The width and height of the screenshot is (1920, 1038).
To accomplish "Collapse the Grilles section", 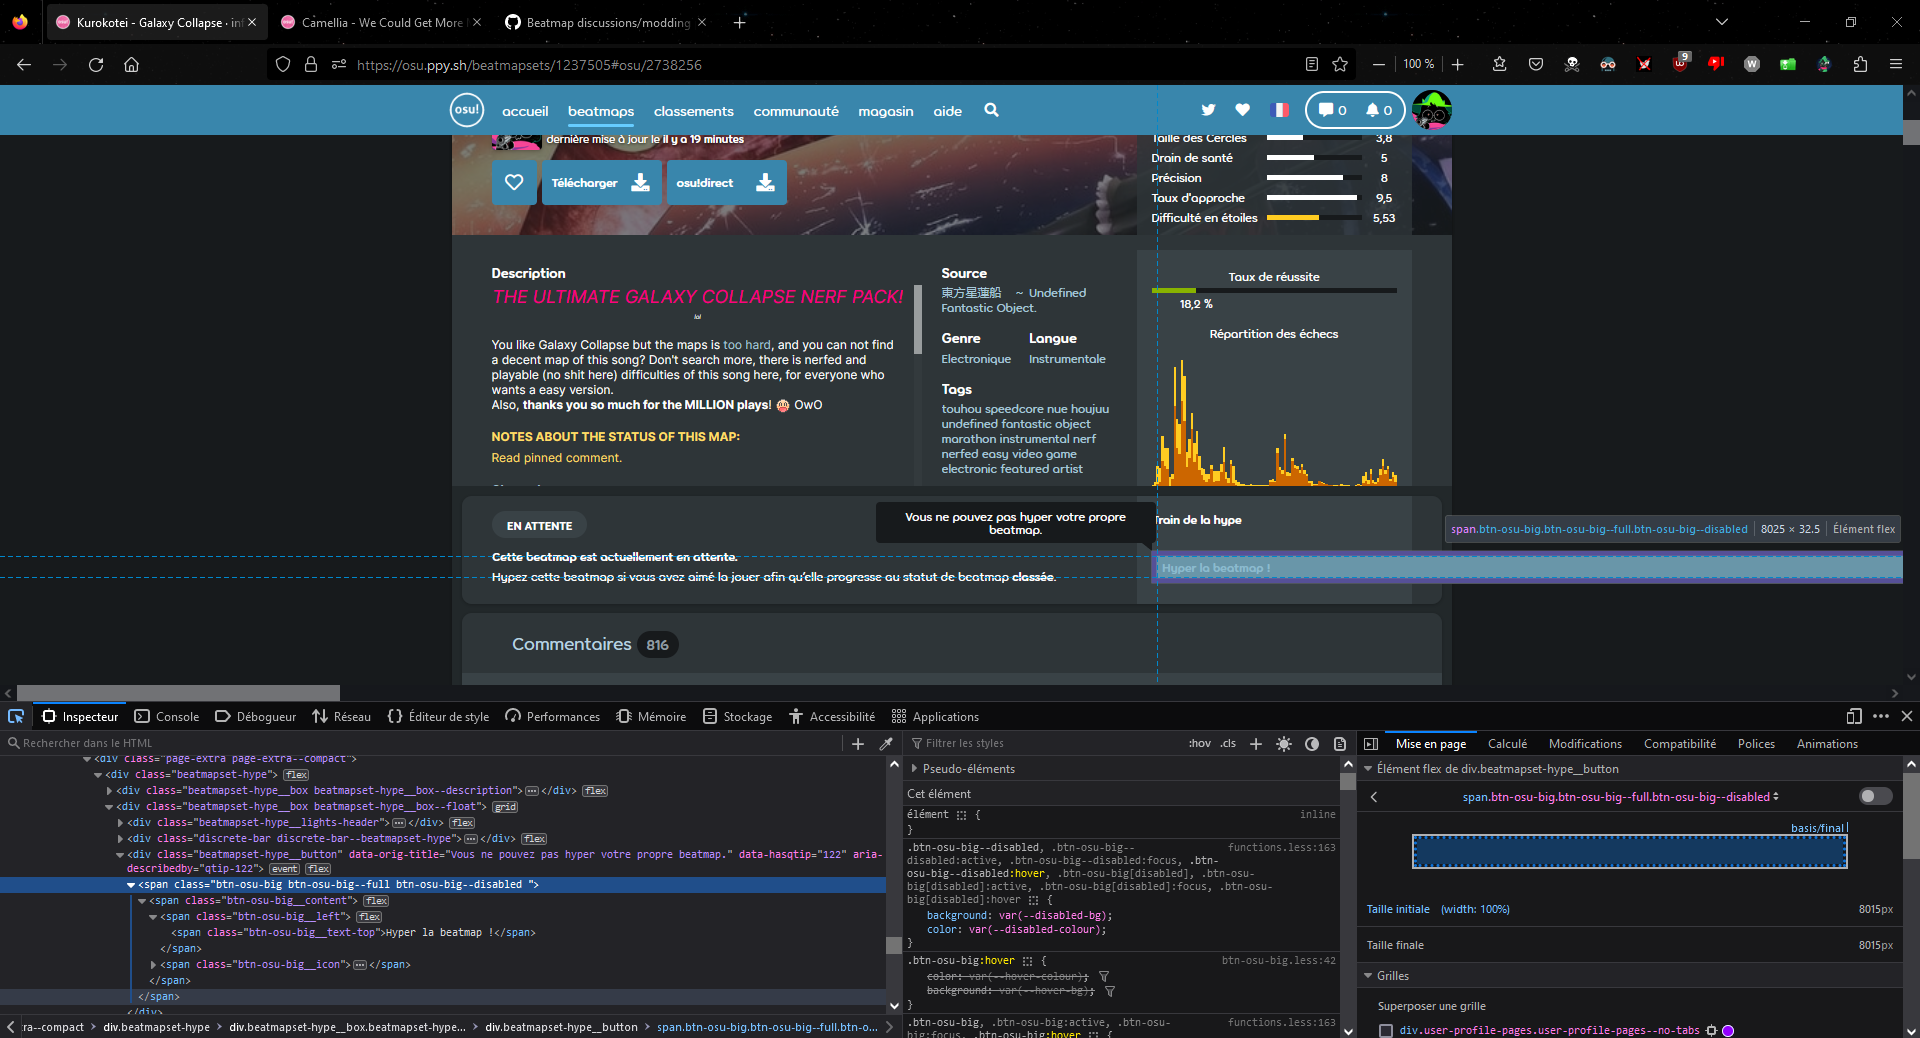I will click(x=1369, y=976).
